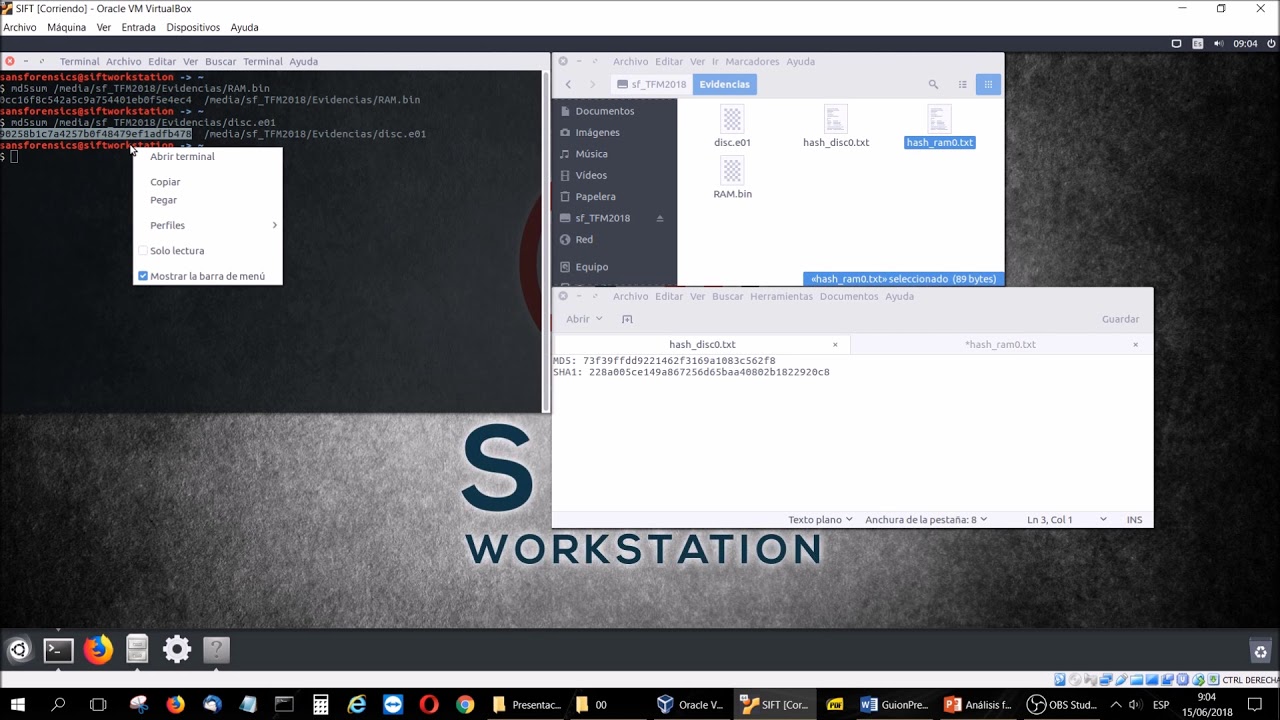Open Google Chrome from taskbar
The height and width of the screenshot is (720, 1280).
(x=465, y=705)
